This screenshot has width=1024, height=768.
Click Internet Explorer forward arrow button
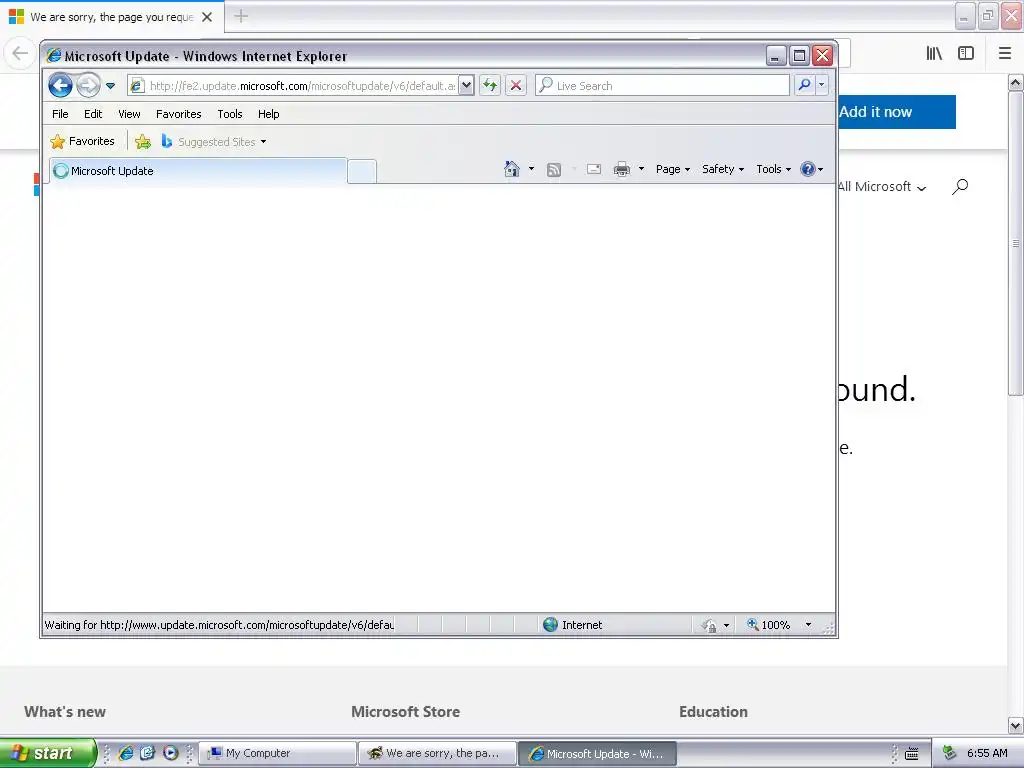pyautogui.click(x=88, y=86)
